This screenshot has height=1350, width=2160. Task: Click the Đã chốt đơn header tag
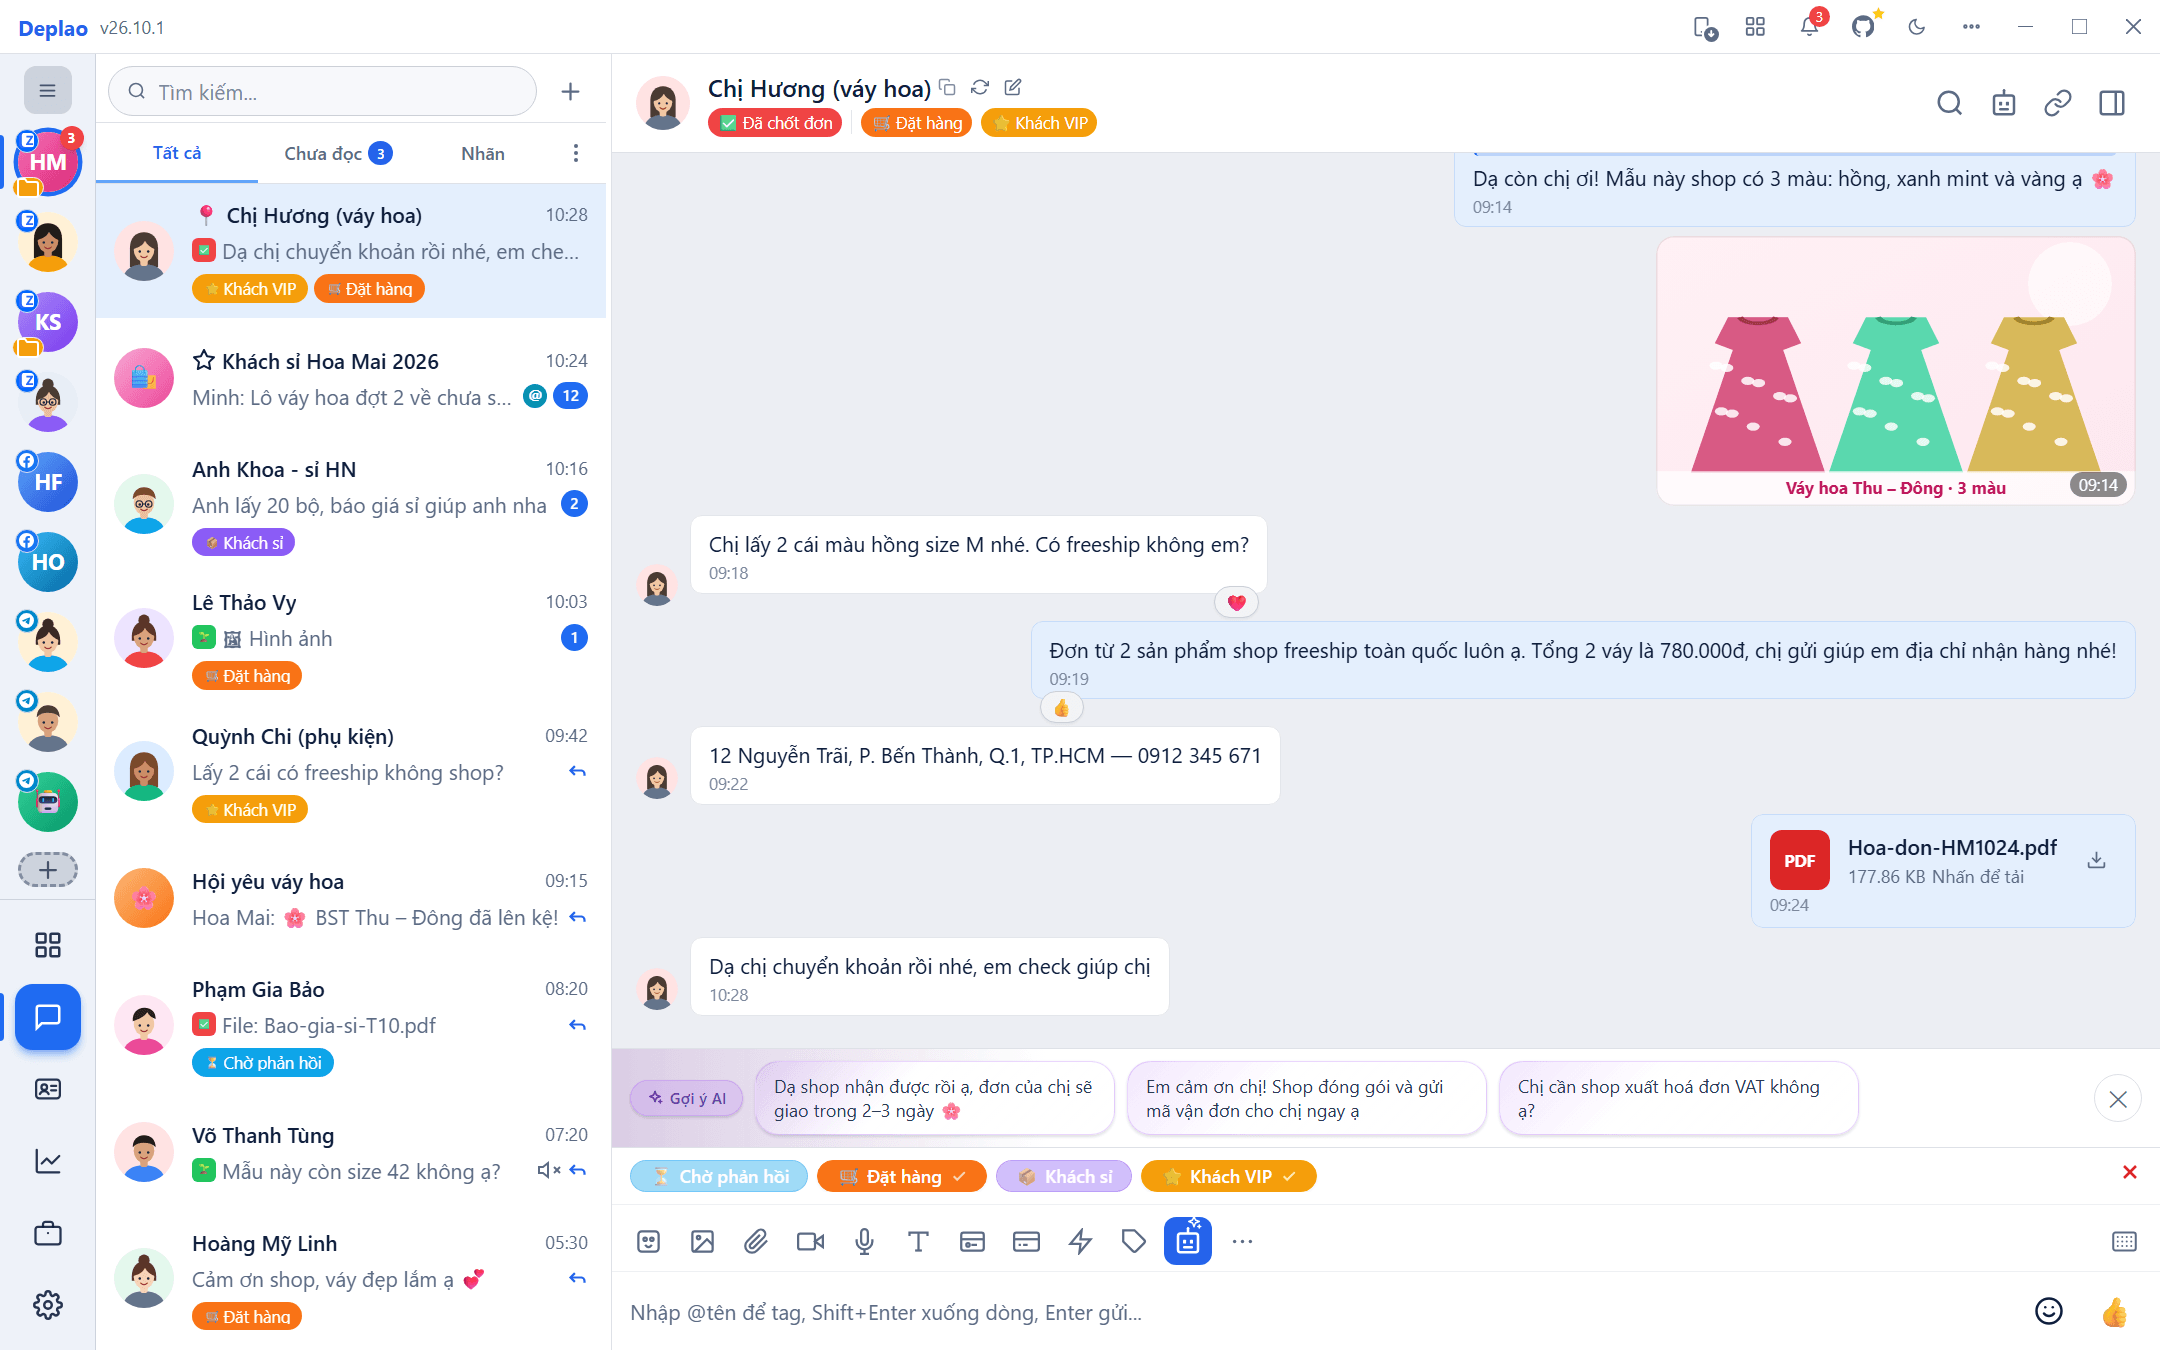click(x=775, y=123)
